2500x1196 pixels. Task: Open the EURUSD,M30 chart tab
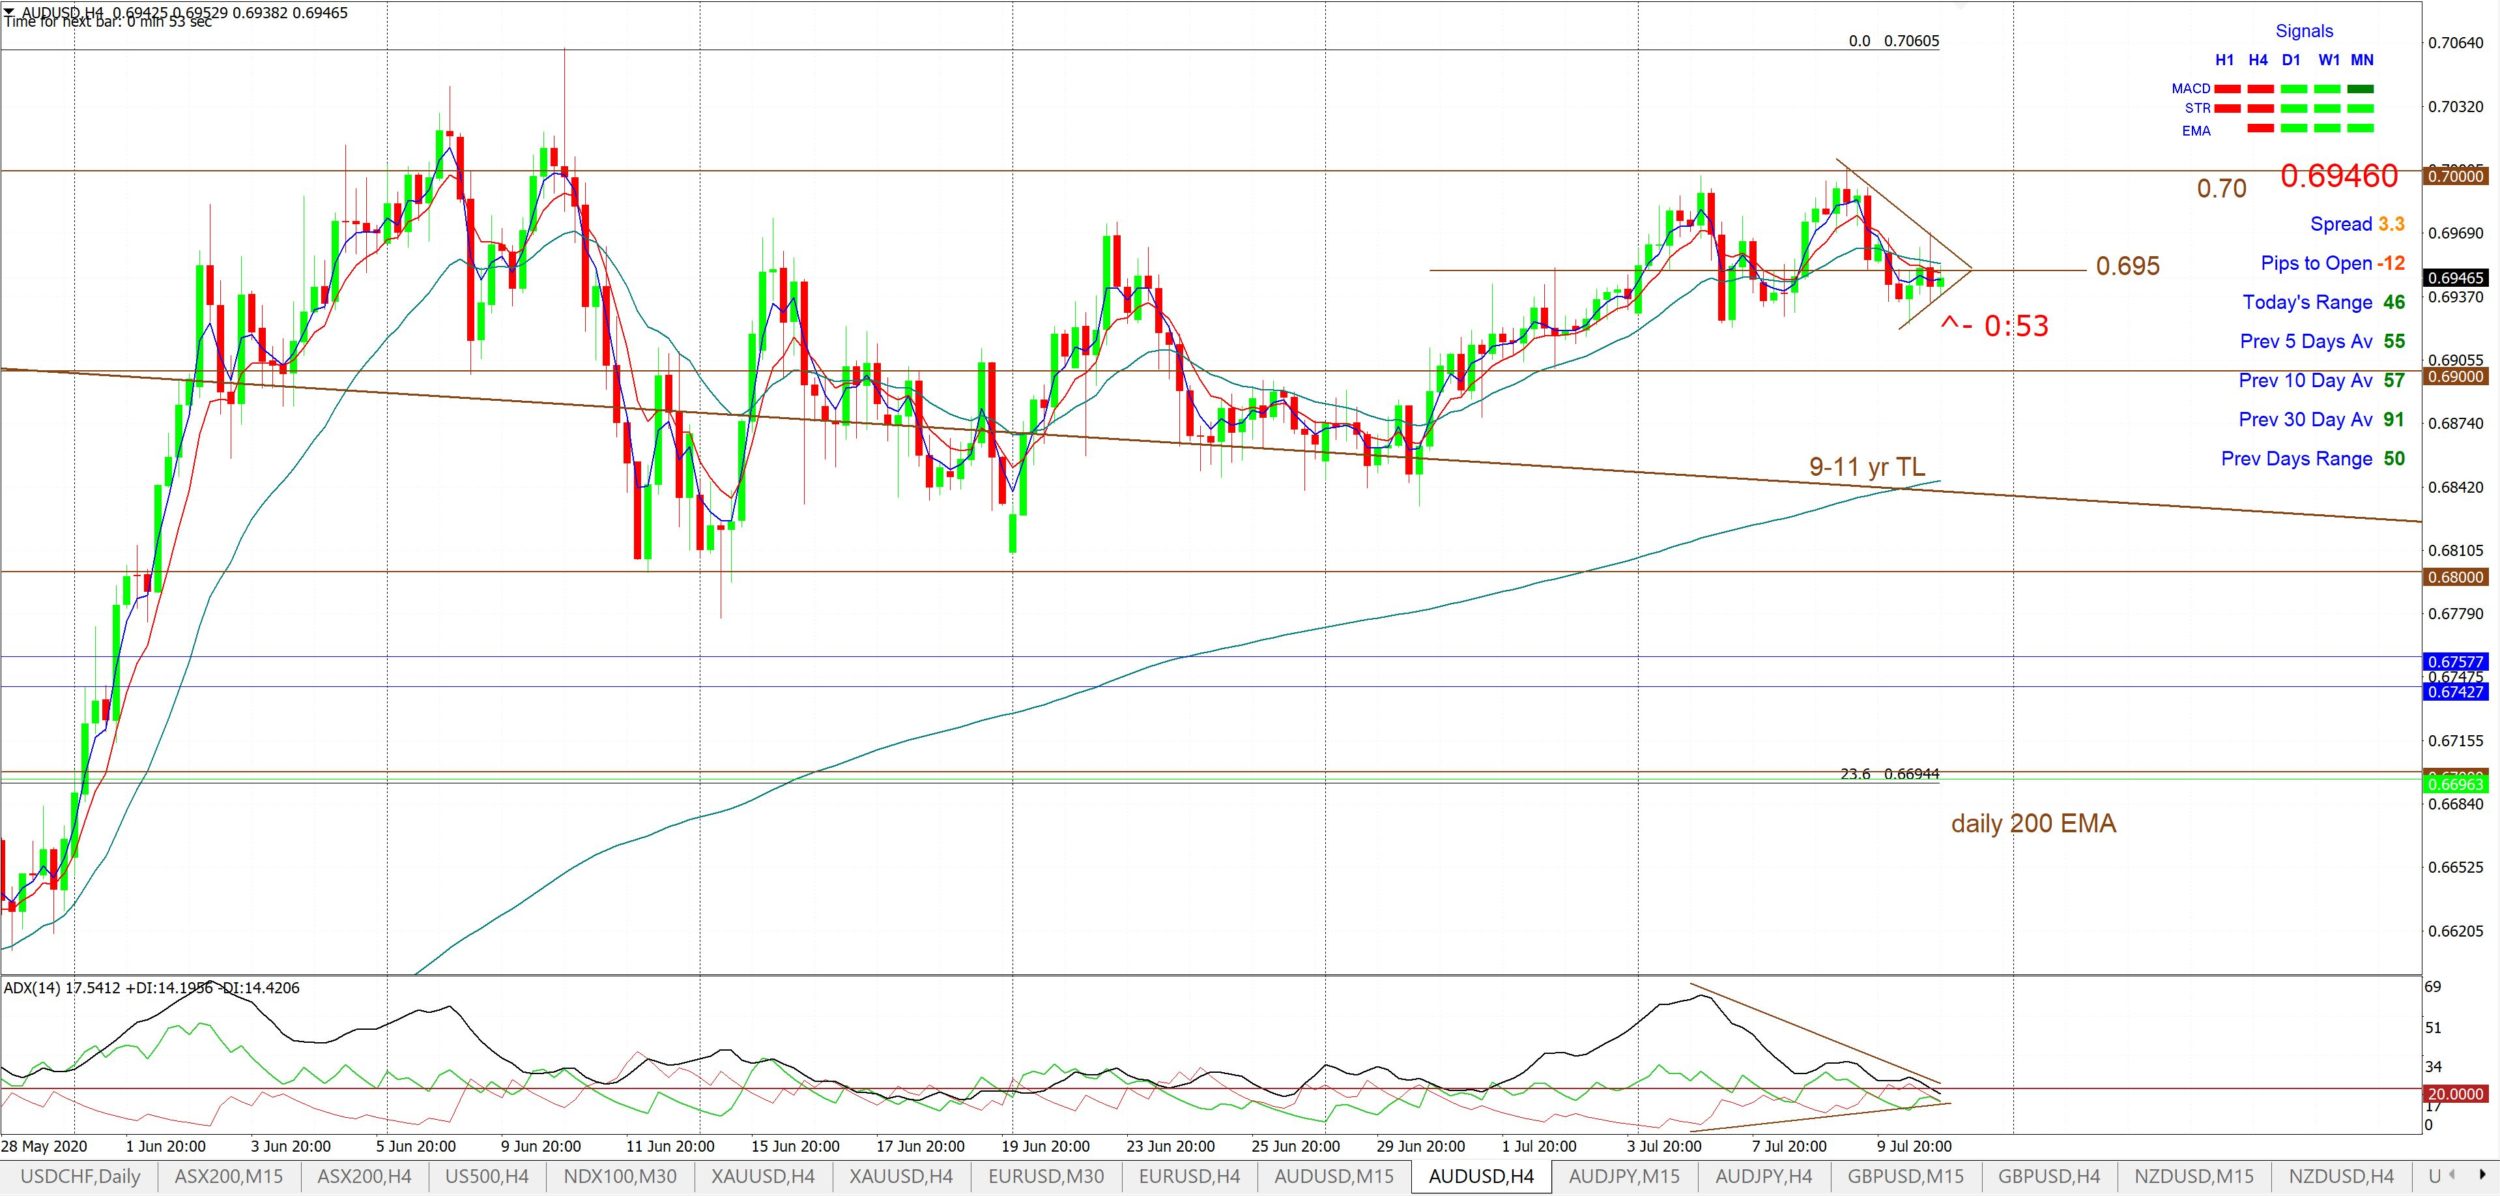[x=1046, y=1176]
